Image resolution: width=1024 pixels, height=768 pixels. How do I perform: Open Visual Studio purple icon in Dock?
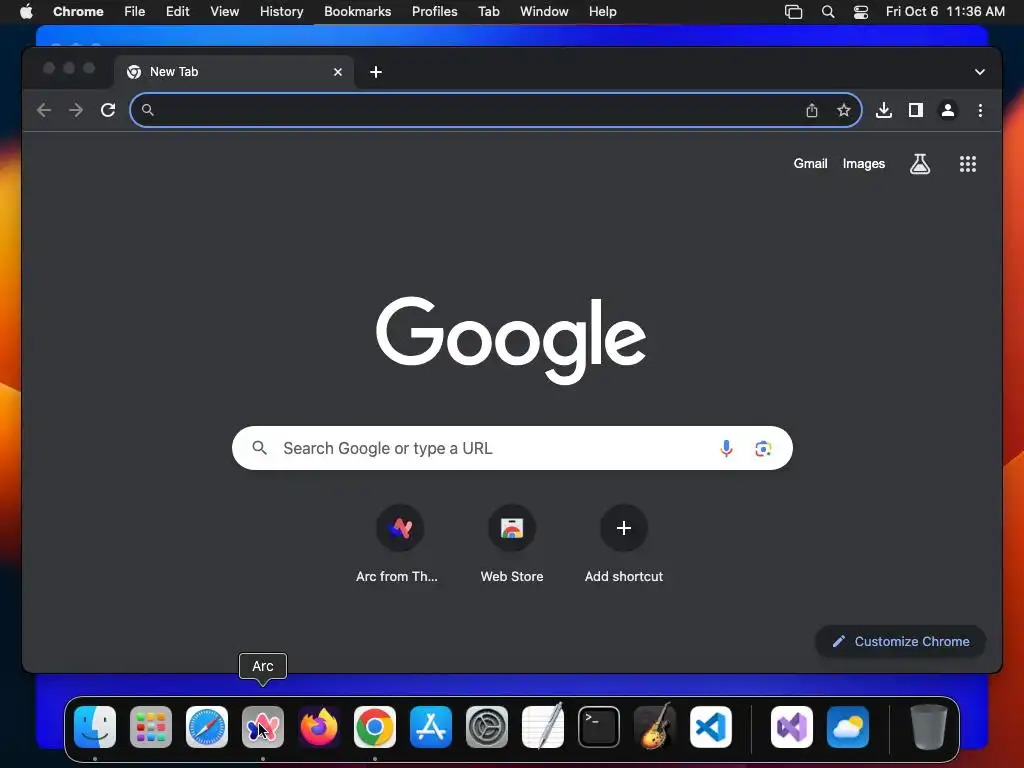(x=792, y=727)
